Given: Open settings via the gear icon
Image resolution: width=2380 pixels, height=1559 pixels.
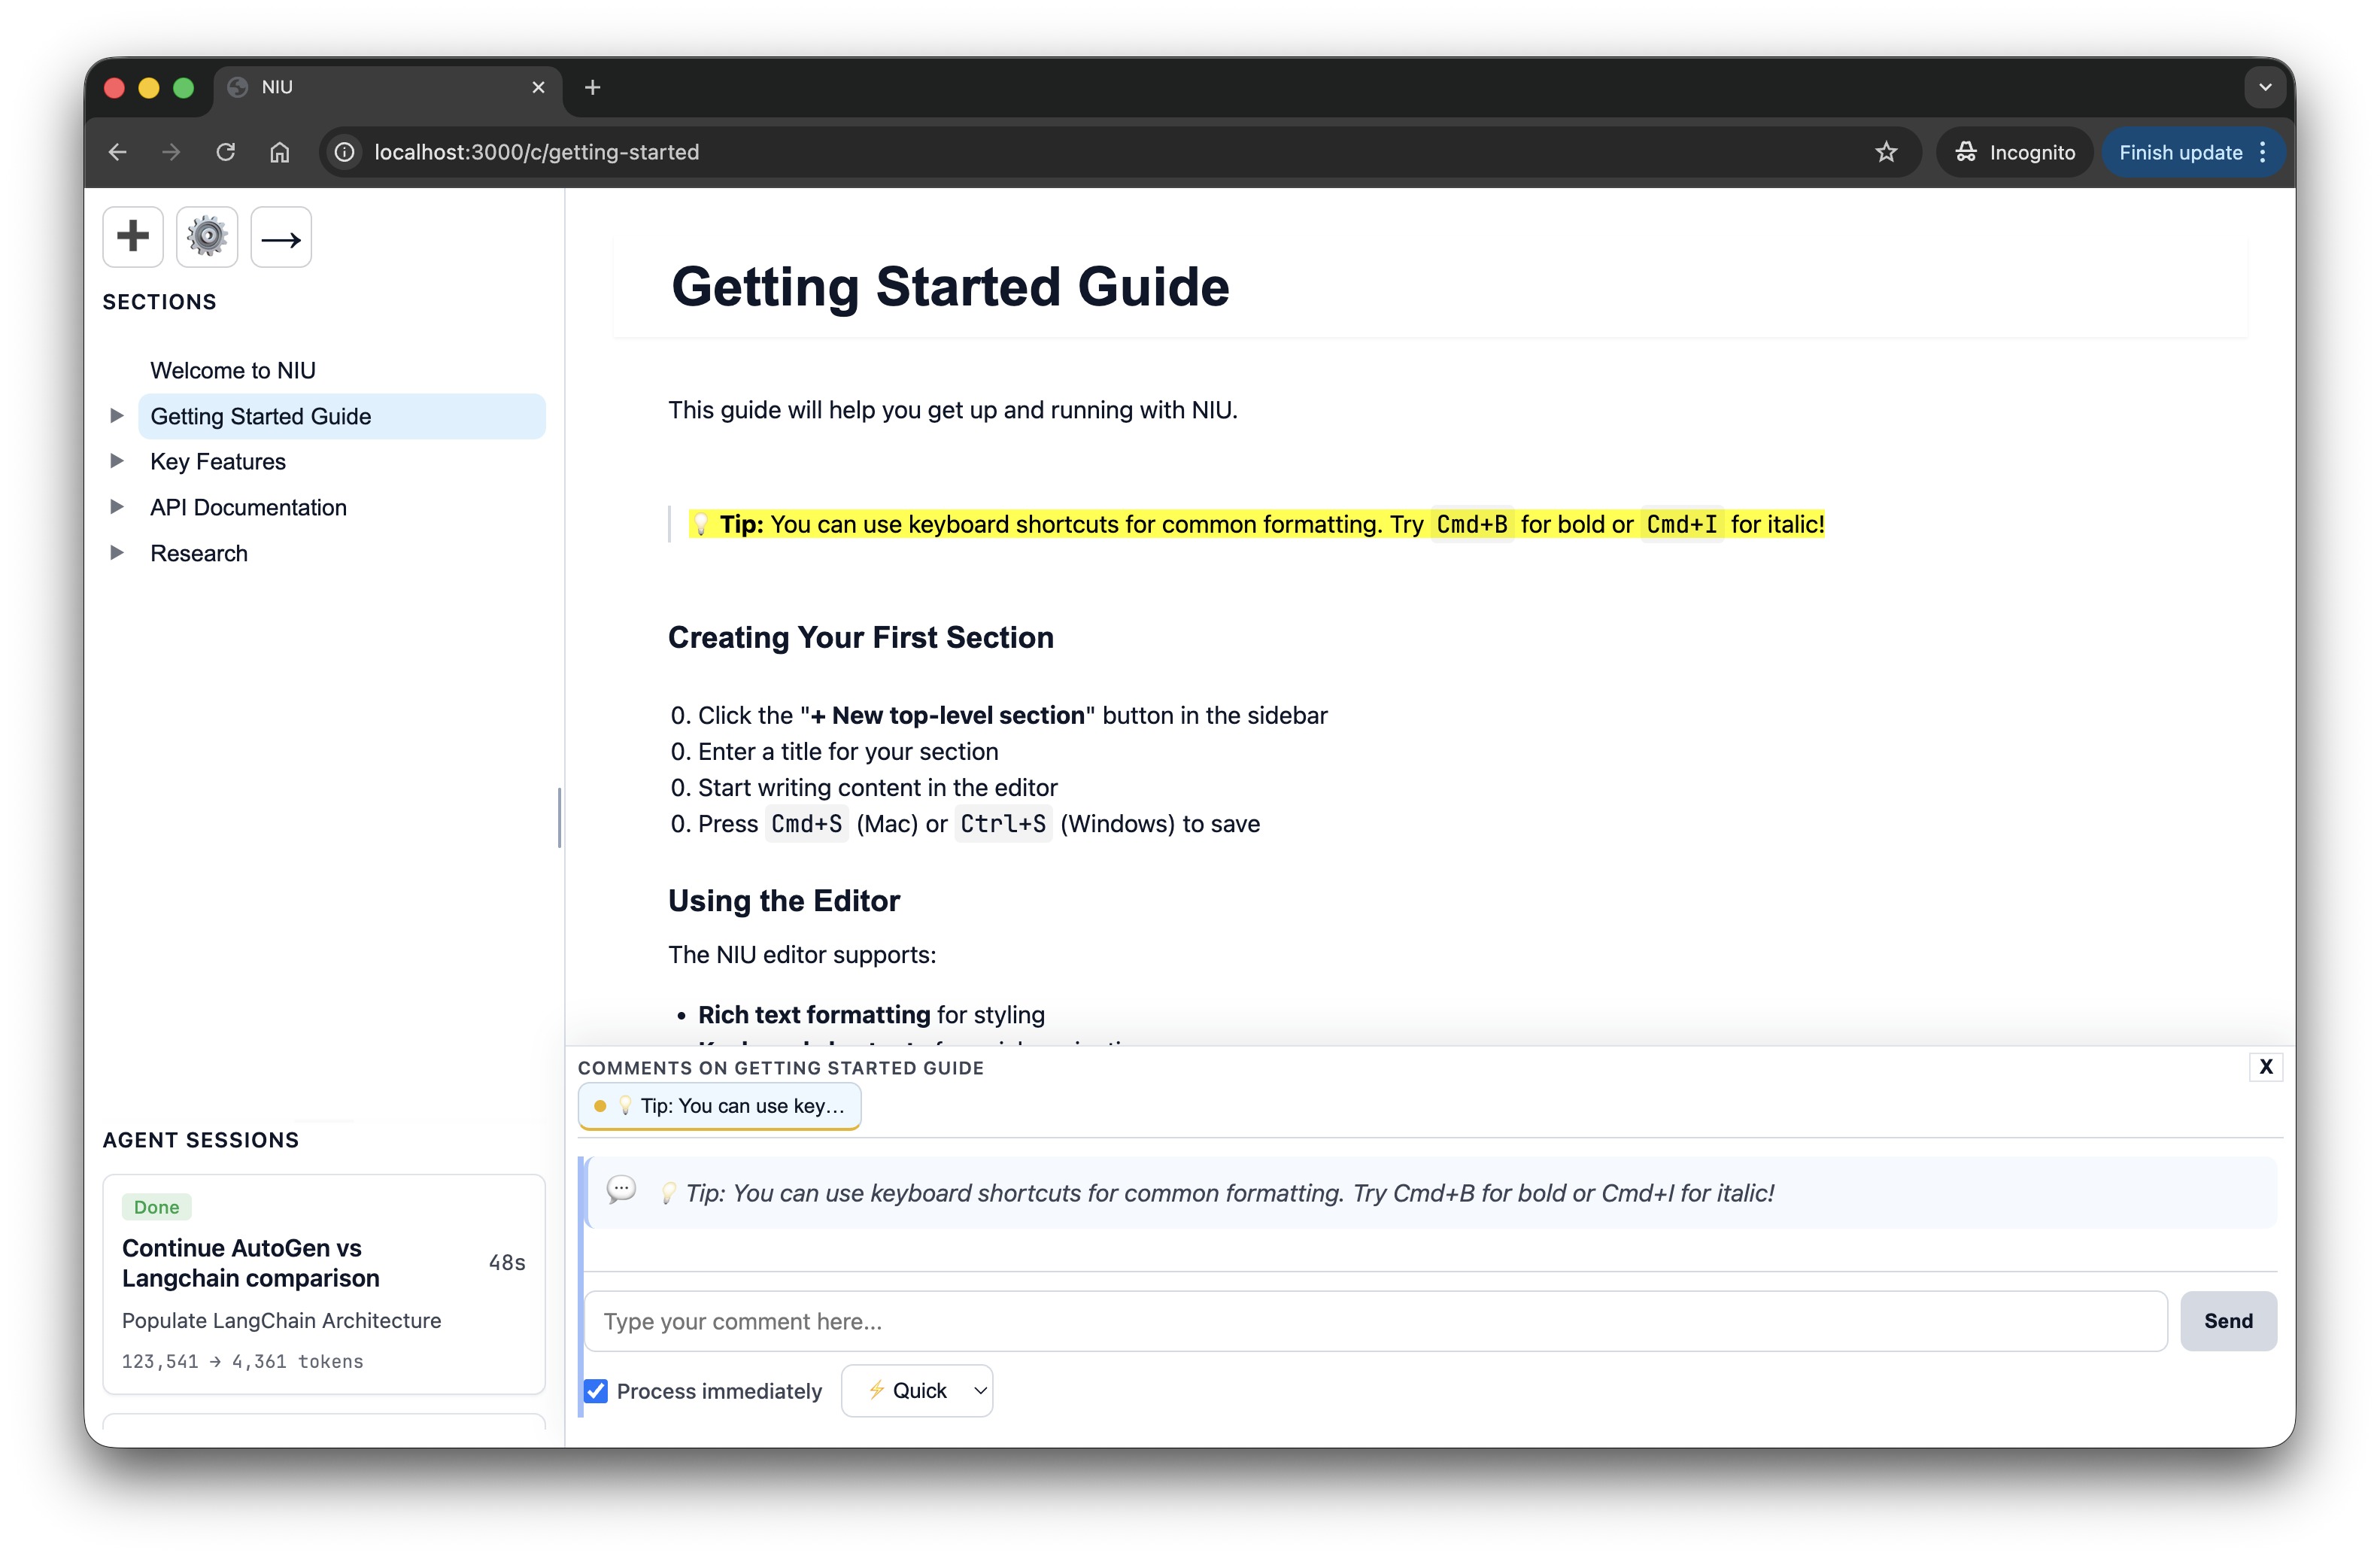Looking at the screenshot, I should pyautogui.click(x=207, y=237).
